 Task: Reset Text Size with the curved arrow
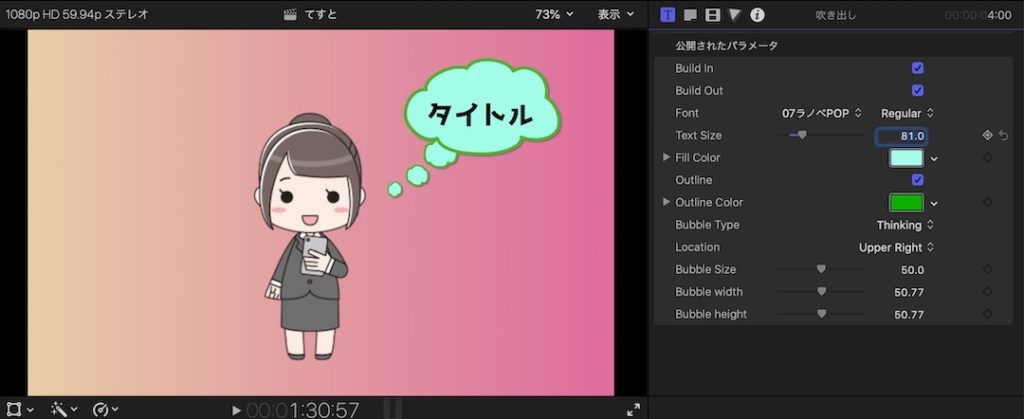point(1004,135)
